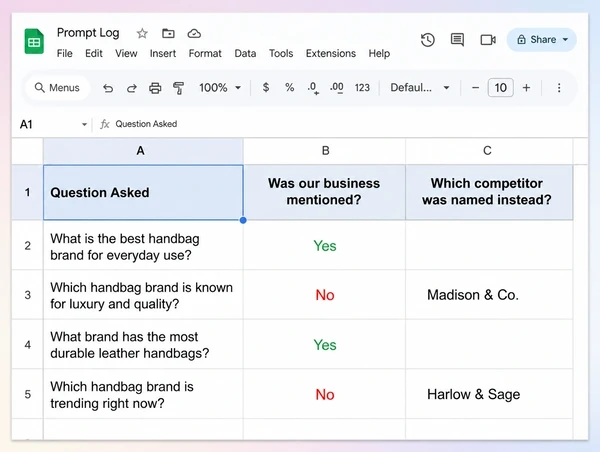Select row 5 header

pos(28,394)
